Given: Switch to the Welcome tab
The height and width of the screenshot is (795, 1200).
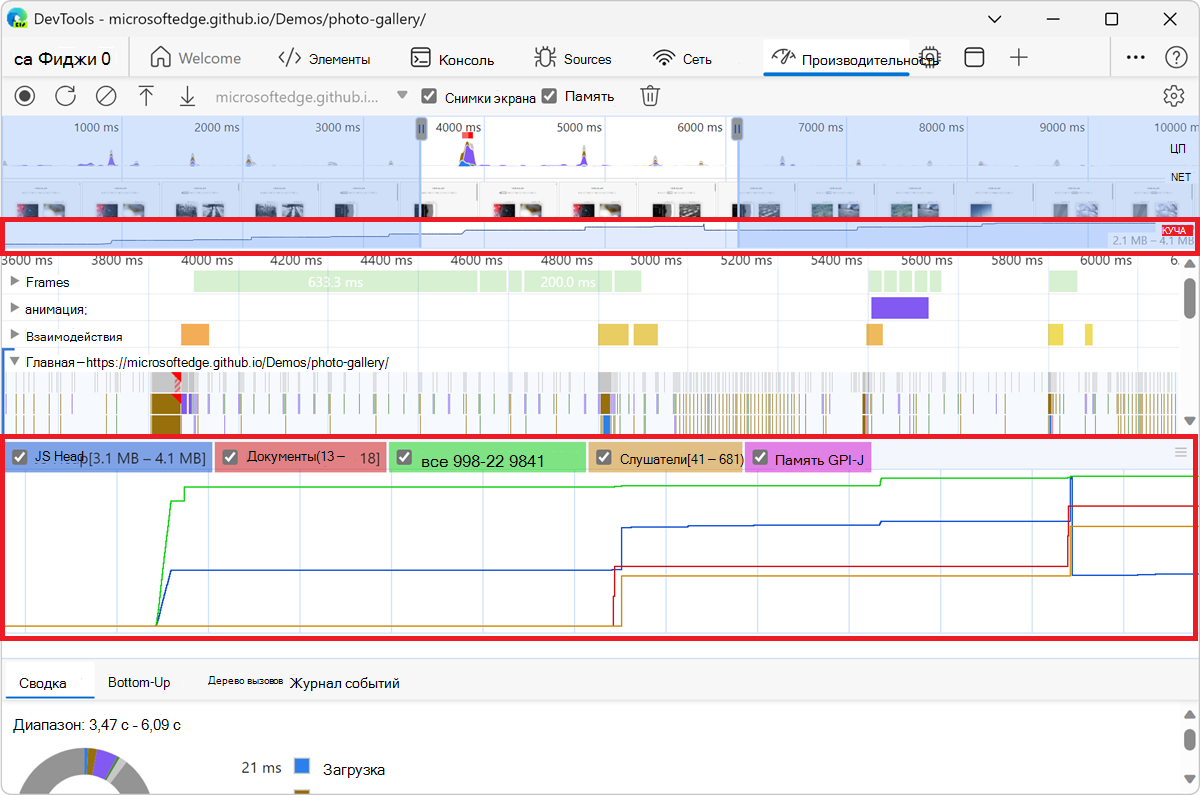Looking at the screenshot, I should tap(195, 58).
